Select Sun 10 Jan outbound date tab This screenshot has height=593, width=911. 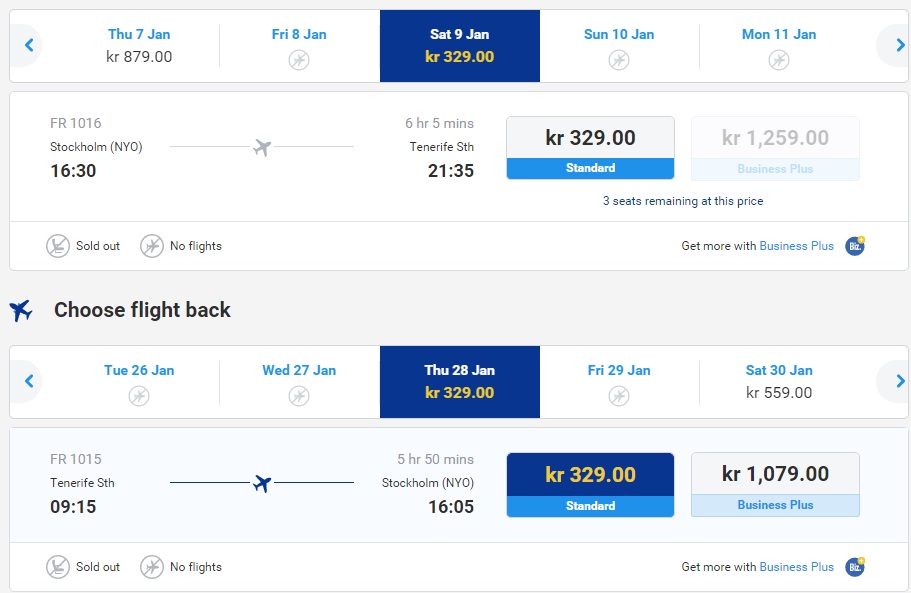pyautogui.click(x=619, y=45)
